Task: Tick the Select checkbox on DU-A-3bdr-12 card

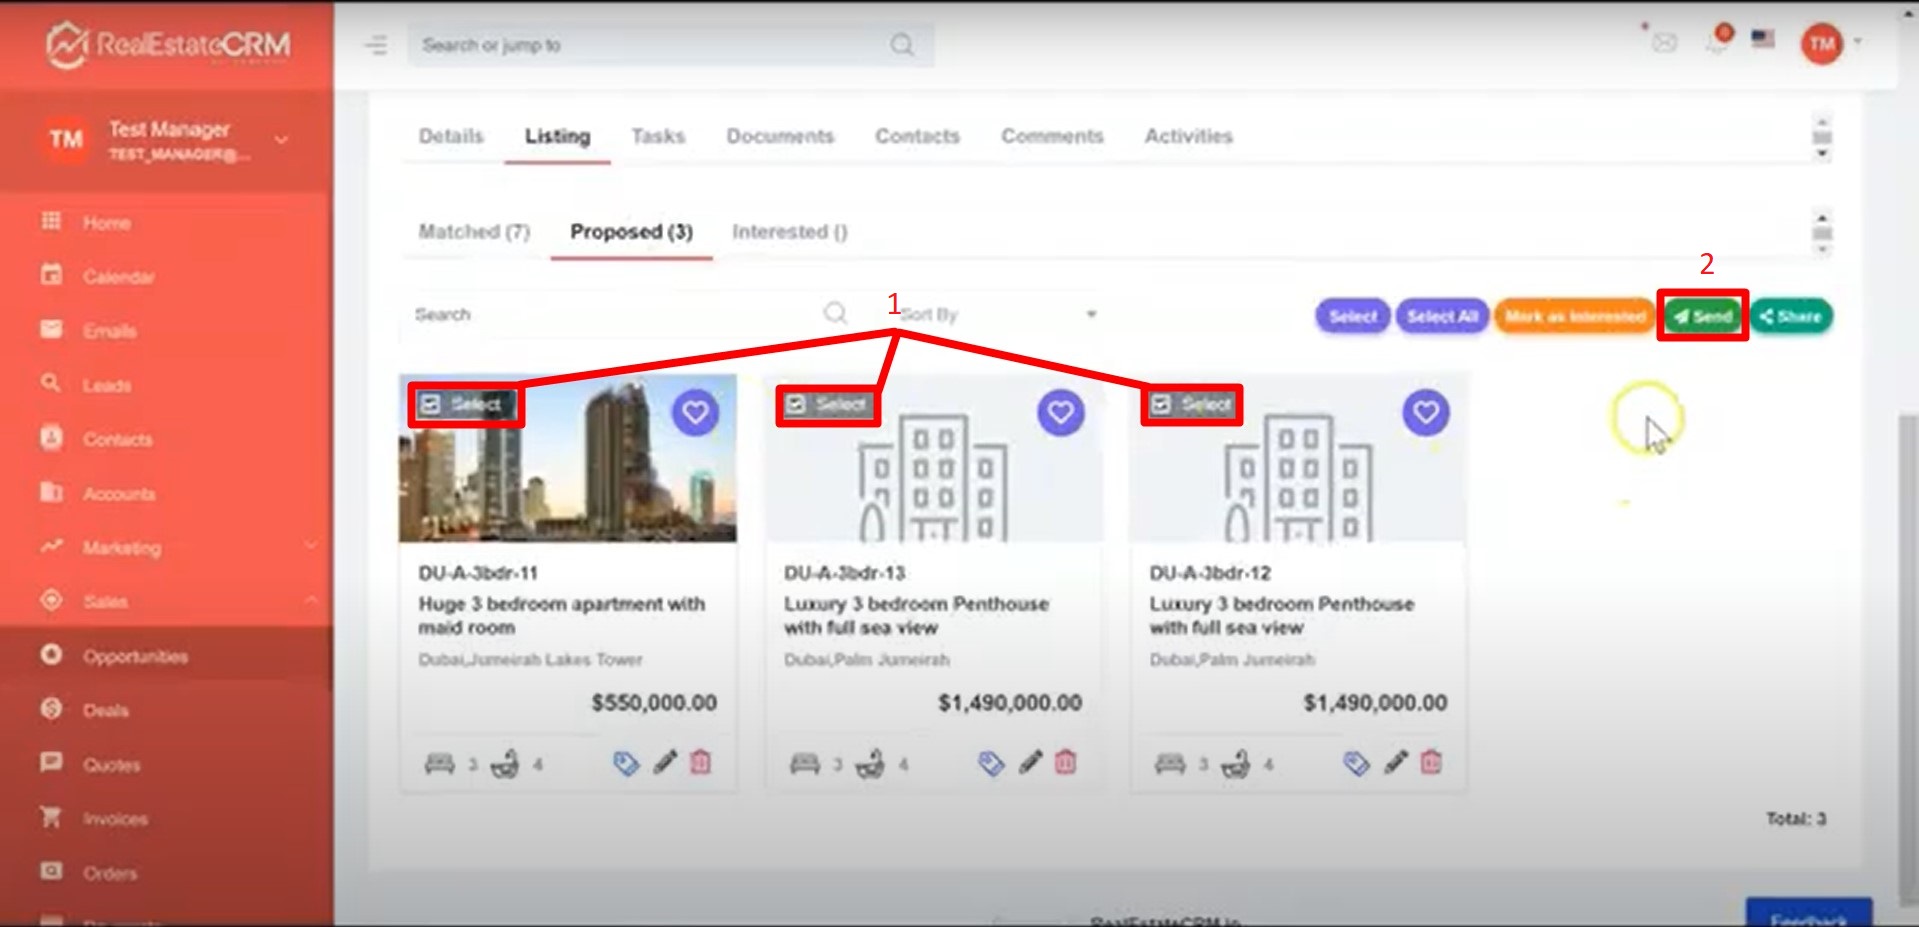Action: pos(1161,405)
